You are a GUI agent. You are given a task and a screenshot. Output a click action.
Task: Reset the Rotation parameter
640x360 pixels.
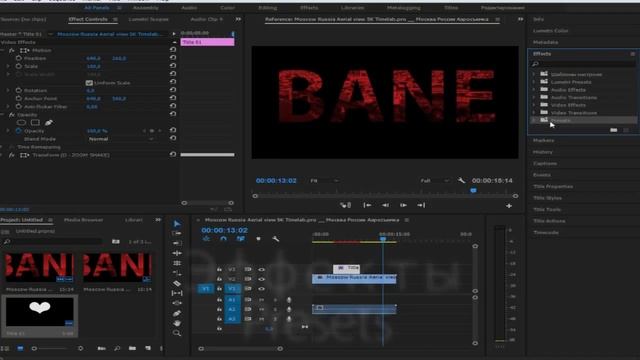pos(173,90)
